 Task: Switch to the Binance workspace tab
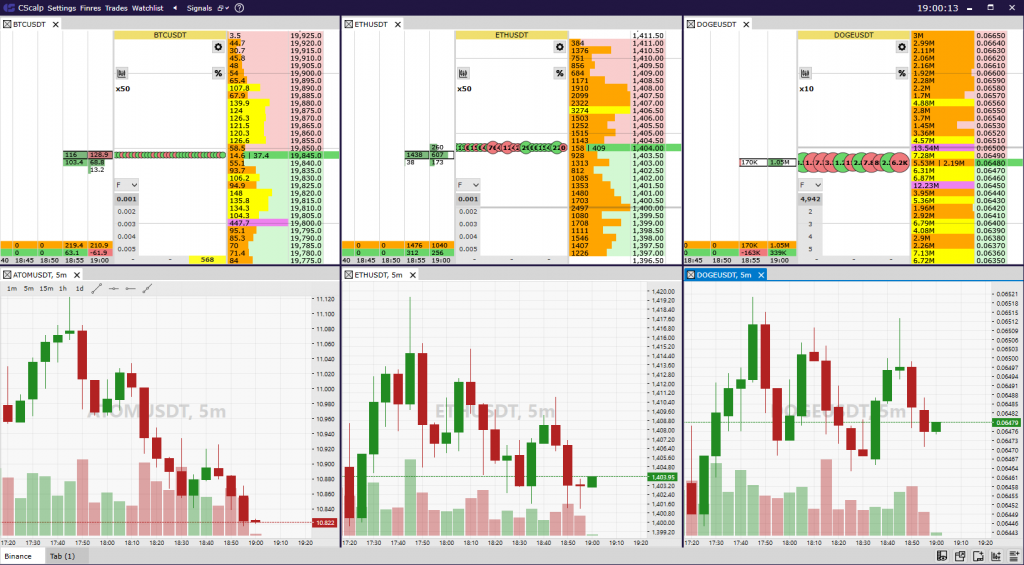tap(18, 557)
